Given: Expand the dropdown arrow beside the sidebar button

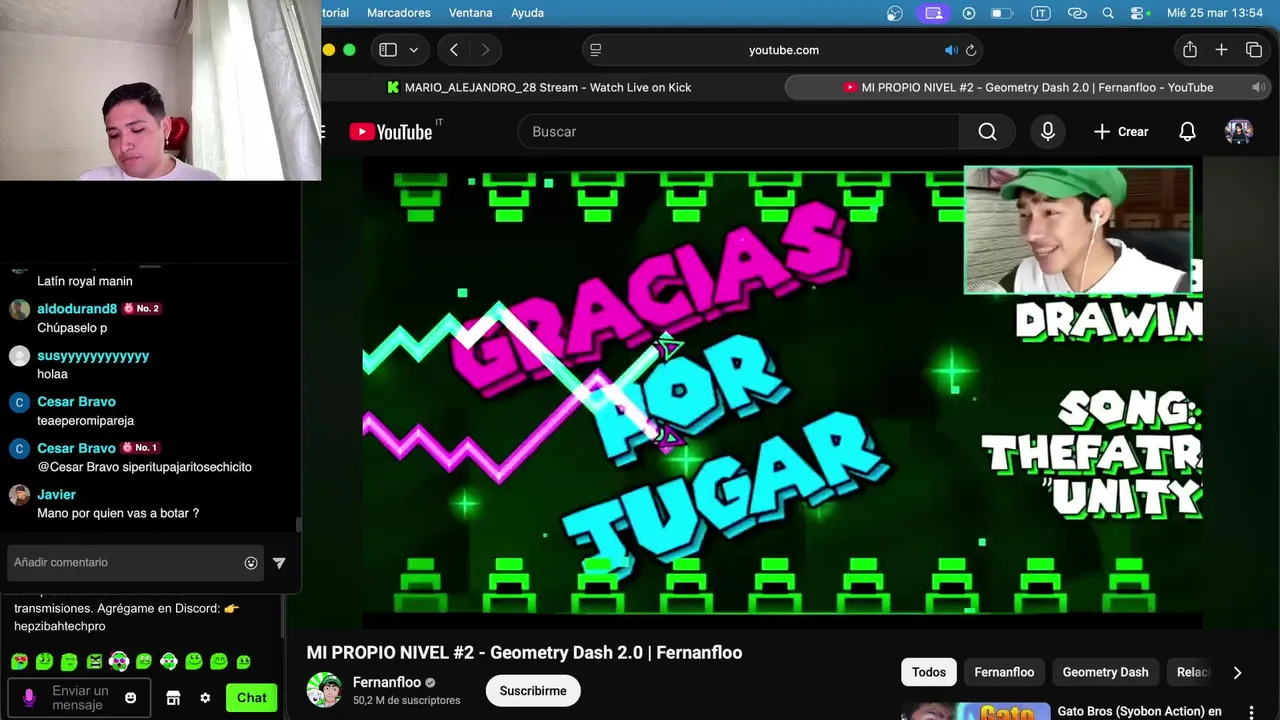Looking at the screenshot, I should click(x=413, y=50).
